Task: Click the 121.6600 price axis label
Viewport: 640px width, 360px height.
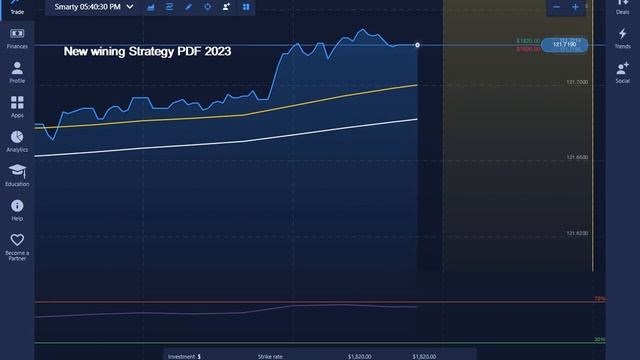Action: (577, 157)
